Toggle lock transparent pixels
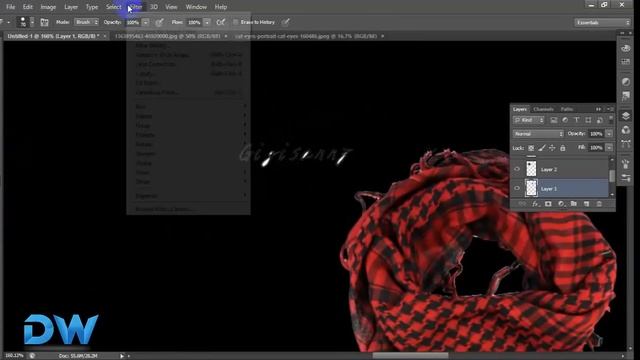Screen dimensions: 640x360 (531, 148)
